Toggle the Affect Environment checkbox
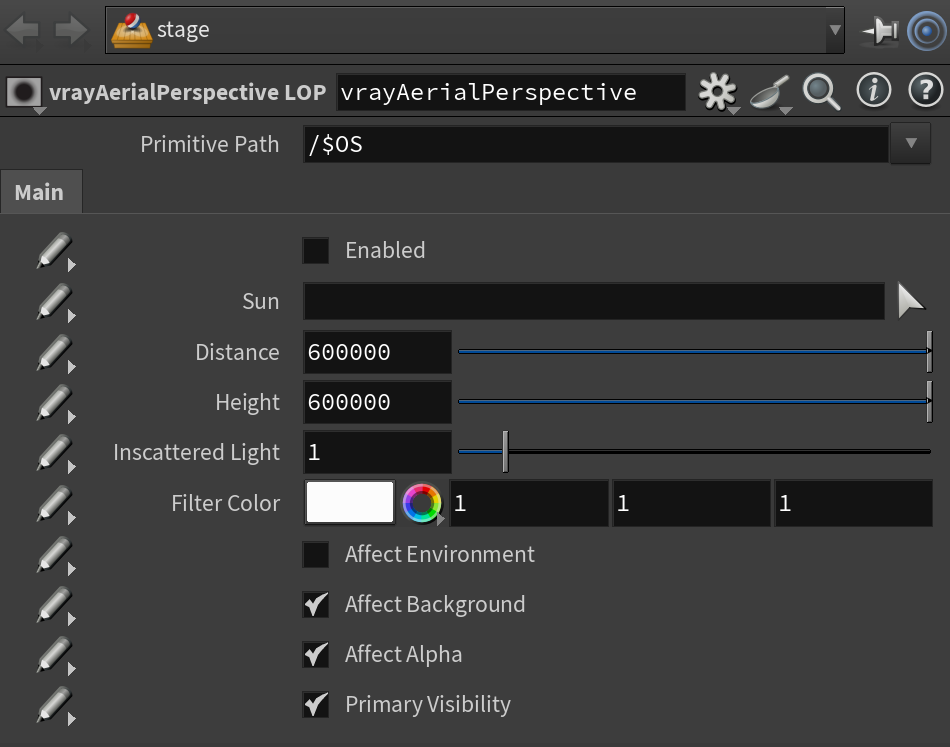The height and width of the screenshot is (747, 950). 316,554
